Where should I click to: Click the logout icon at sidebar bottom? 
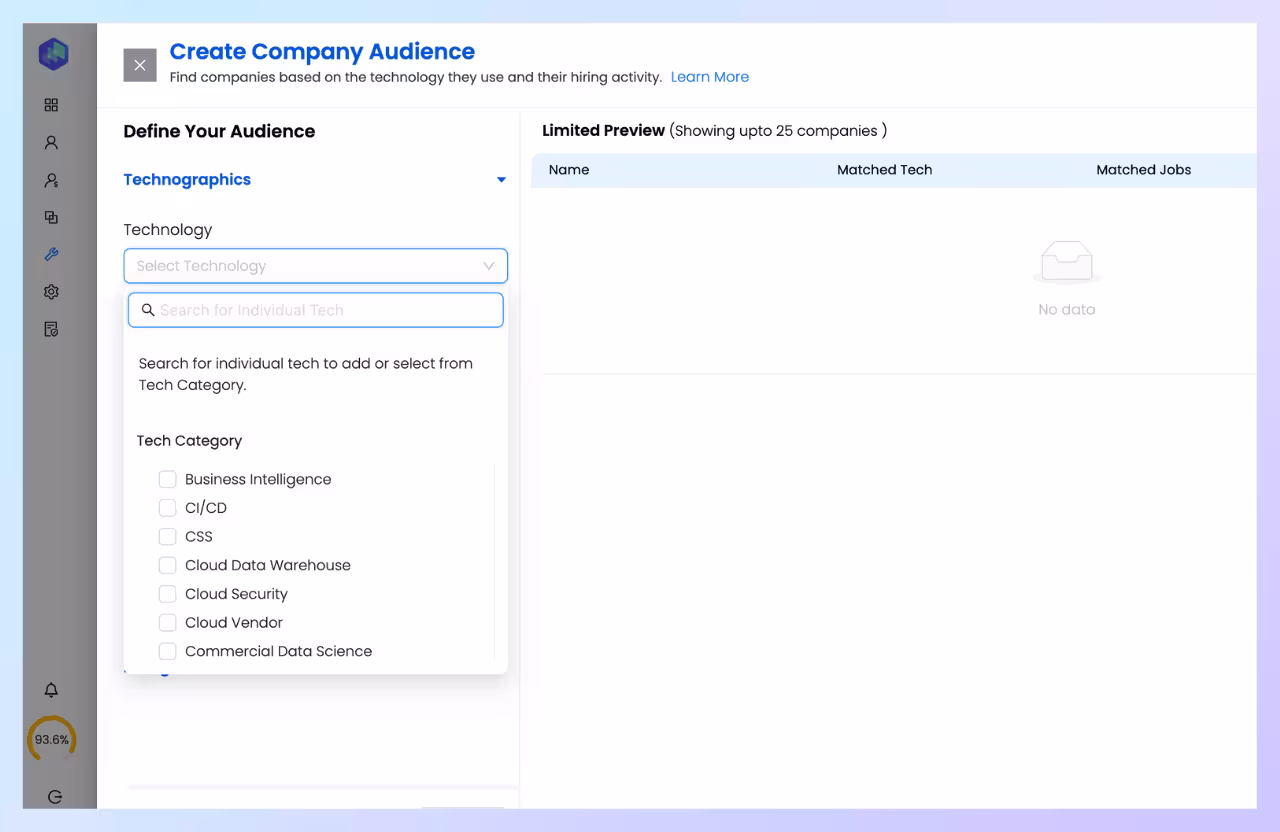tap(55, 796)
